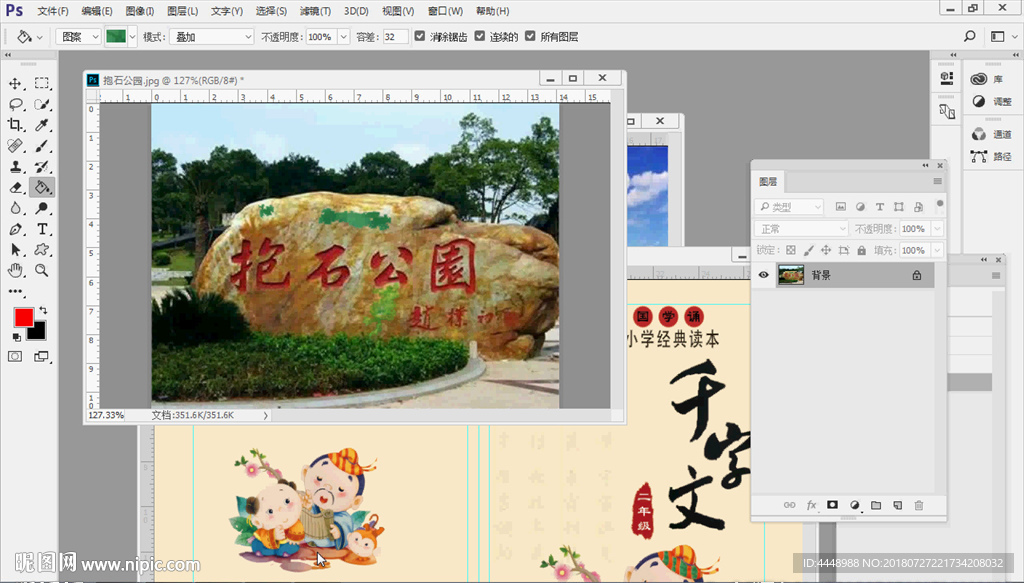Toggle the 连续的 contiguous checkbox
Screen dimensions: 1024x583
point(480,36)
